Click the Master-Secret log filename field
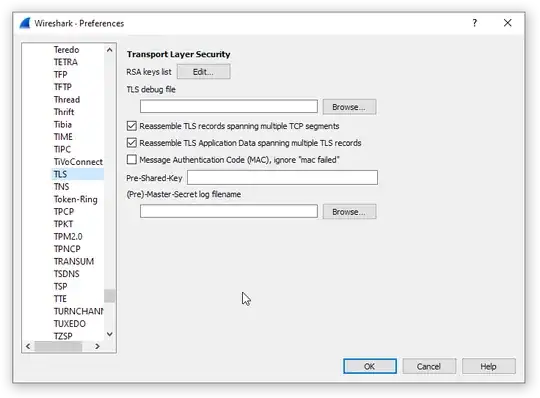This screenshot has height=398, width=540. pos(229,211)
